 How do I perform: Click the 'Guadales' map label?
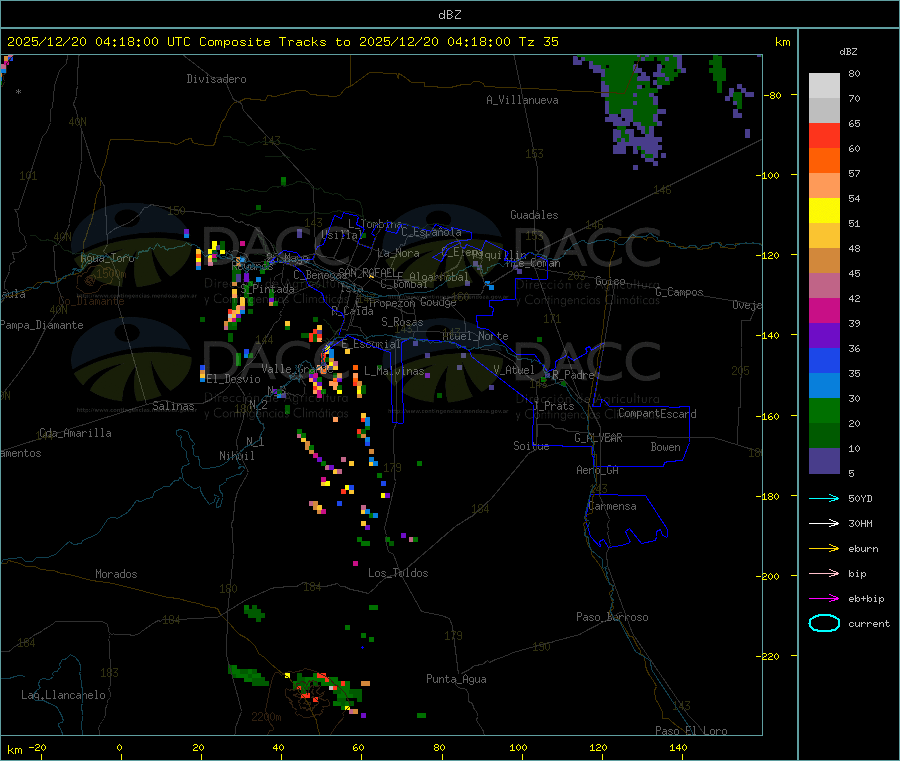(534, 215)
